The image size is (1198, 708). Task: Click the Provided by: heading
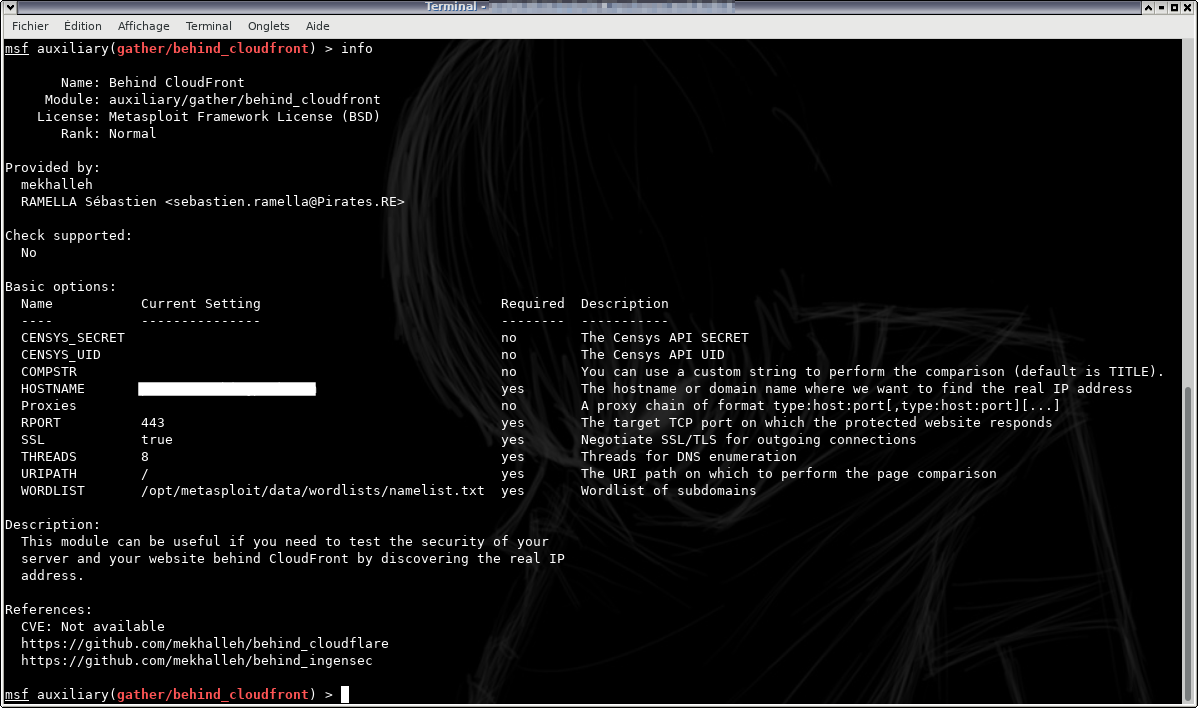click(x=53, y=167)
